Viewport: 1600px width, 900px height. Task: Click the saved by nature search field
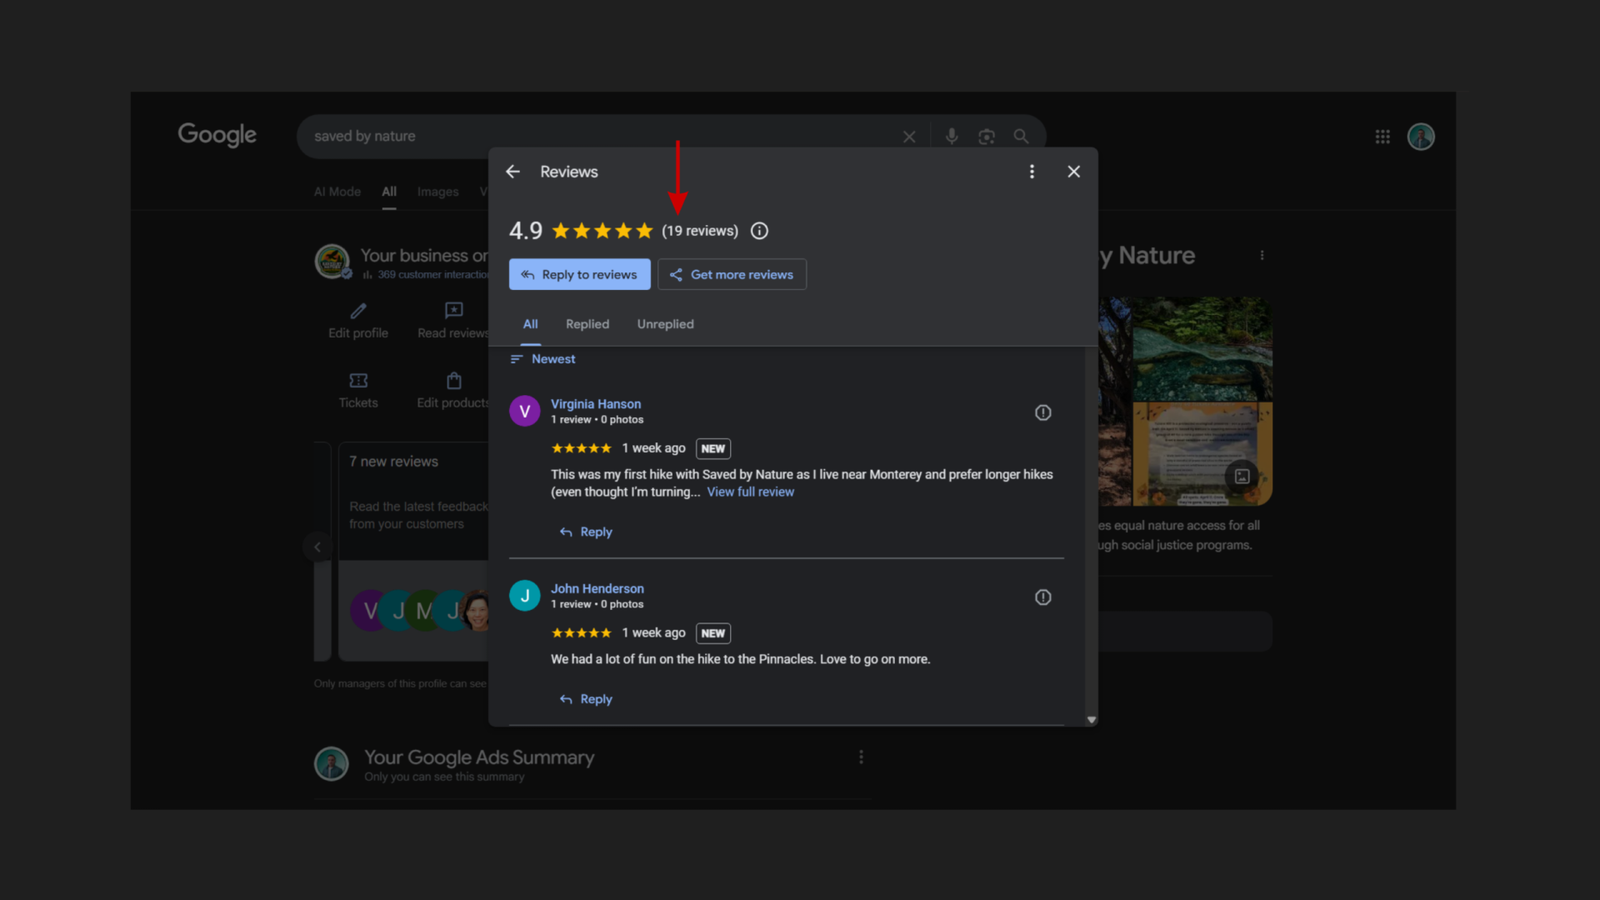tap(600, 137)
